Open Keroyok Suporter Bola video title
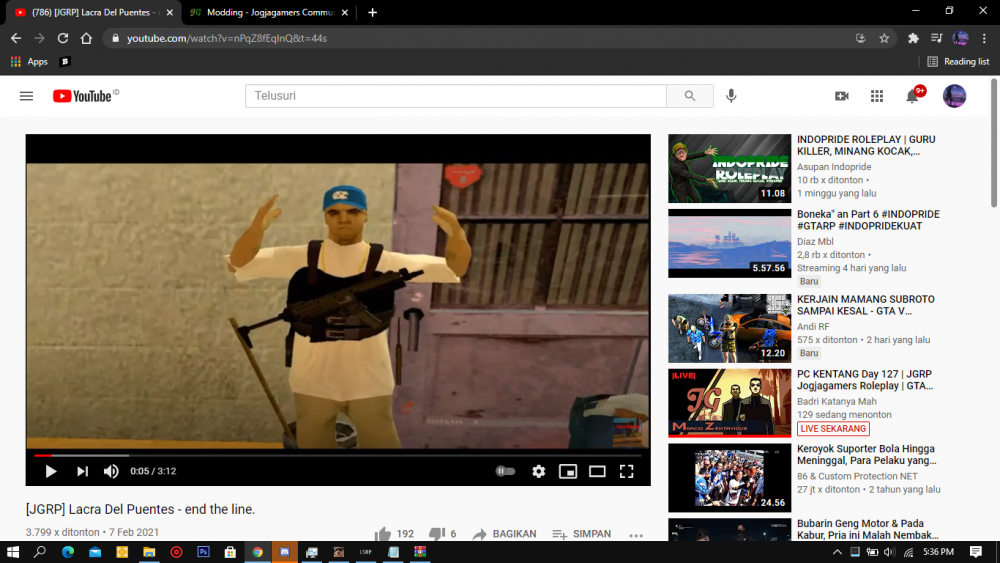 coord(867,455)
